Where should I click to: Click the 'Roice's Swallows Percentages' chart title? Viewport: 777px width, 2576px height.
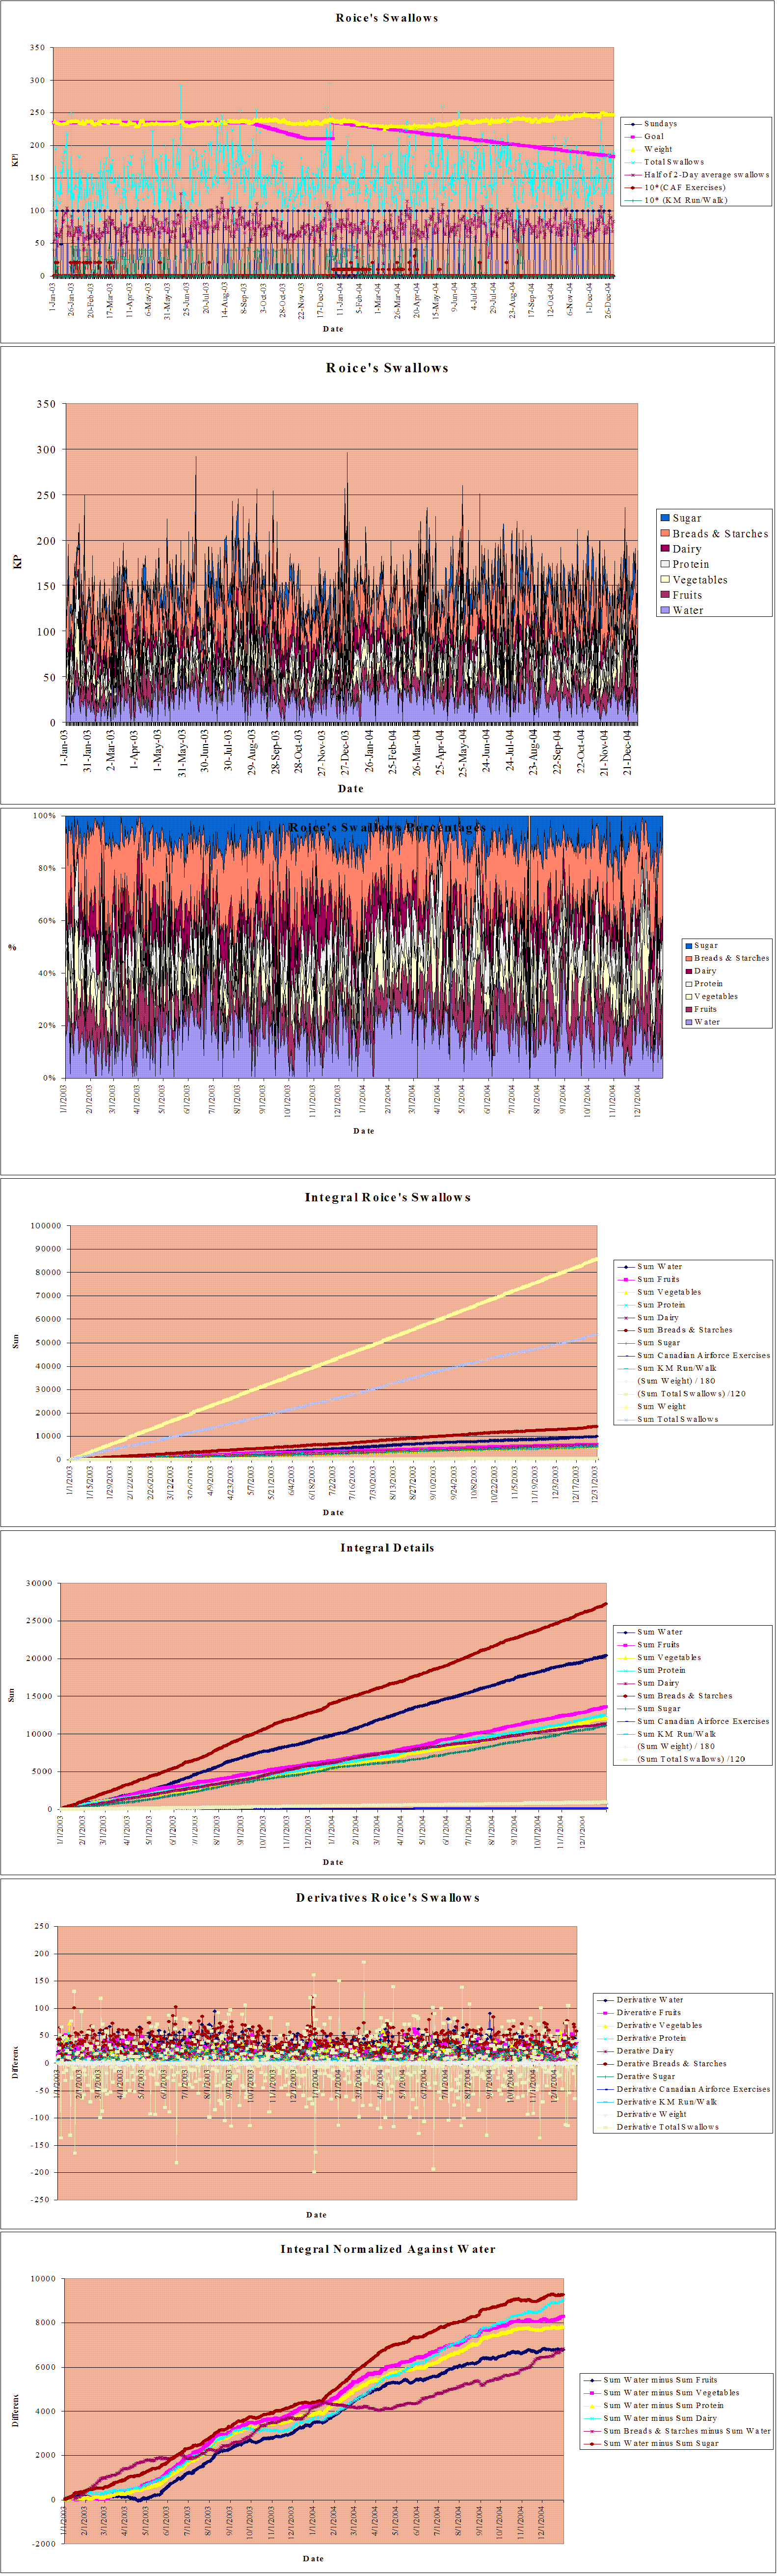[387, 828]
